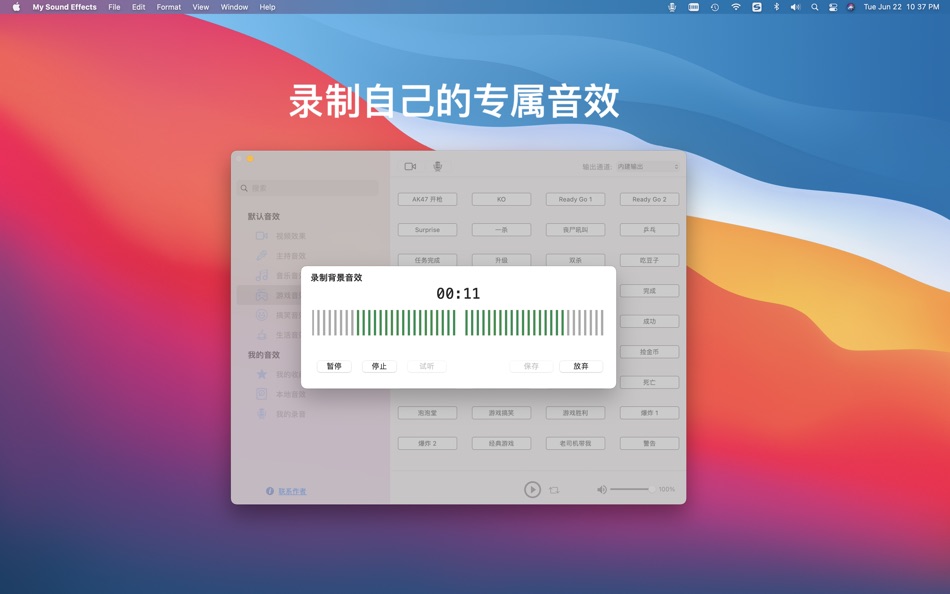Click the 试听 preview button
The width and height of the screenshot is (950, 594).
[427, 366]
